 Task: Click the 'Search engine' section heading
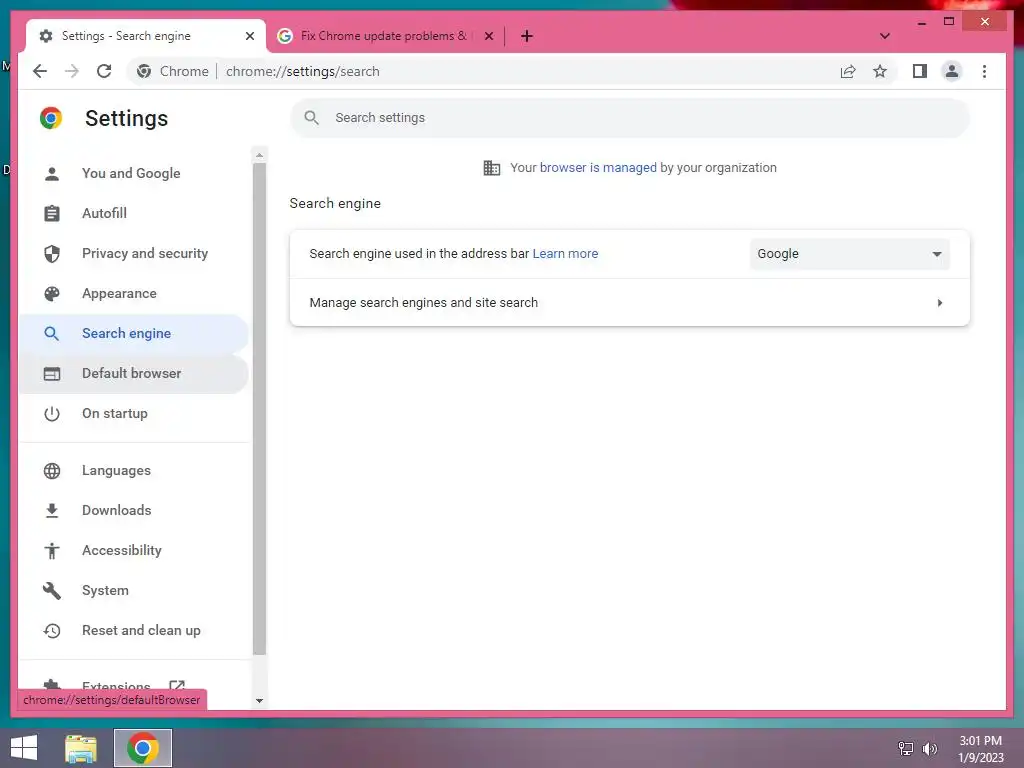[335, 203]
